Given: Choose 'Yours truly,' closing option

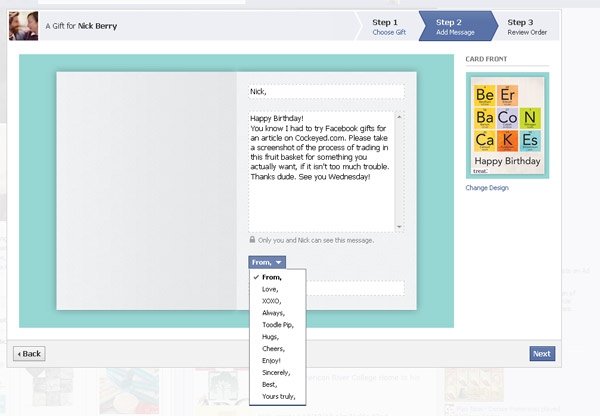Looking at the screenshot, I should 277,396.
